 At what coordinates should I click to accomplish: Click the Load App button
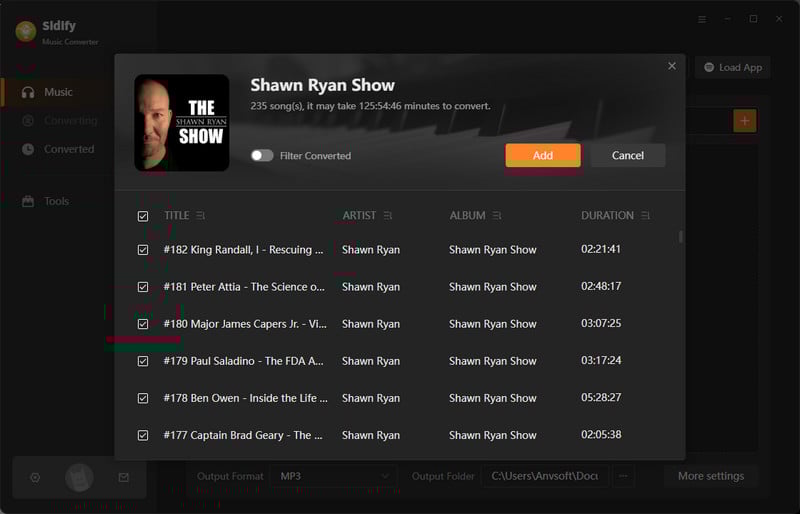(733, 67)
